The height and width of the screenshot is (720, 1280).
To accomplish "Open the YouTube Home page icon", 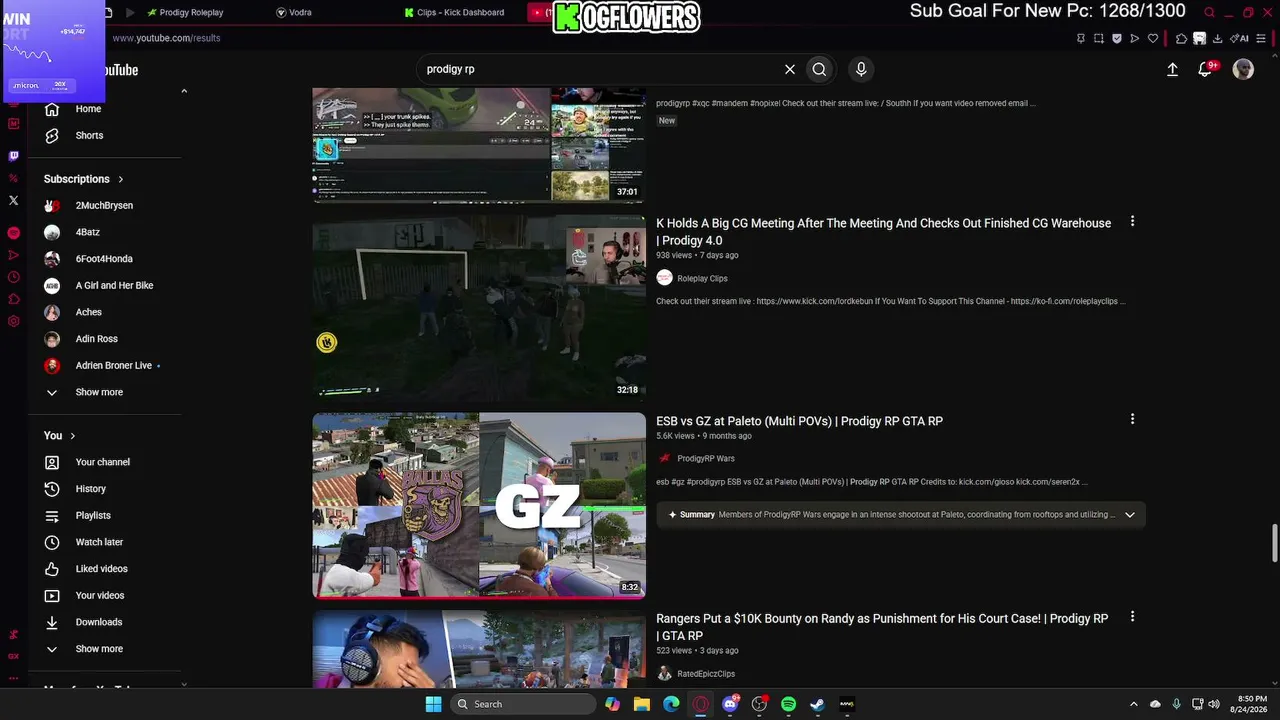I will (52, 109).
